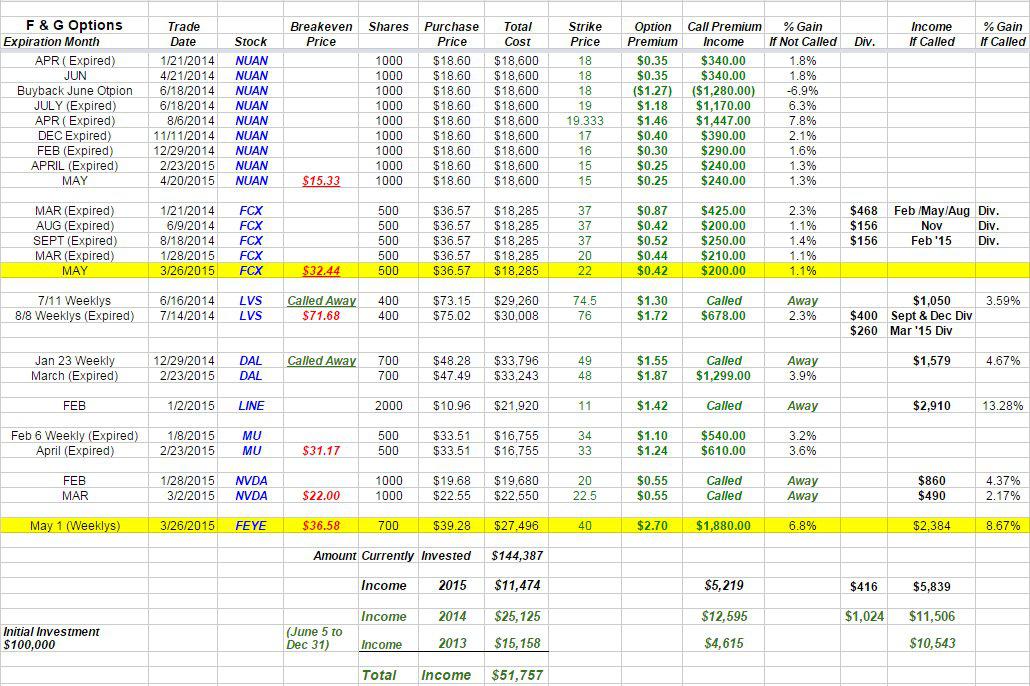The height and width of the screenshot is (686, 1030).
Task: Select the '(June 5 to Dec 31)' note cell
Action: (x=315, y=638)
